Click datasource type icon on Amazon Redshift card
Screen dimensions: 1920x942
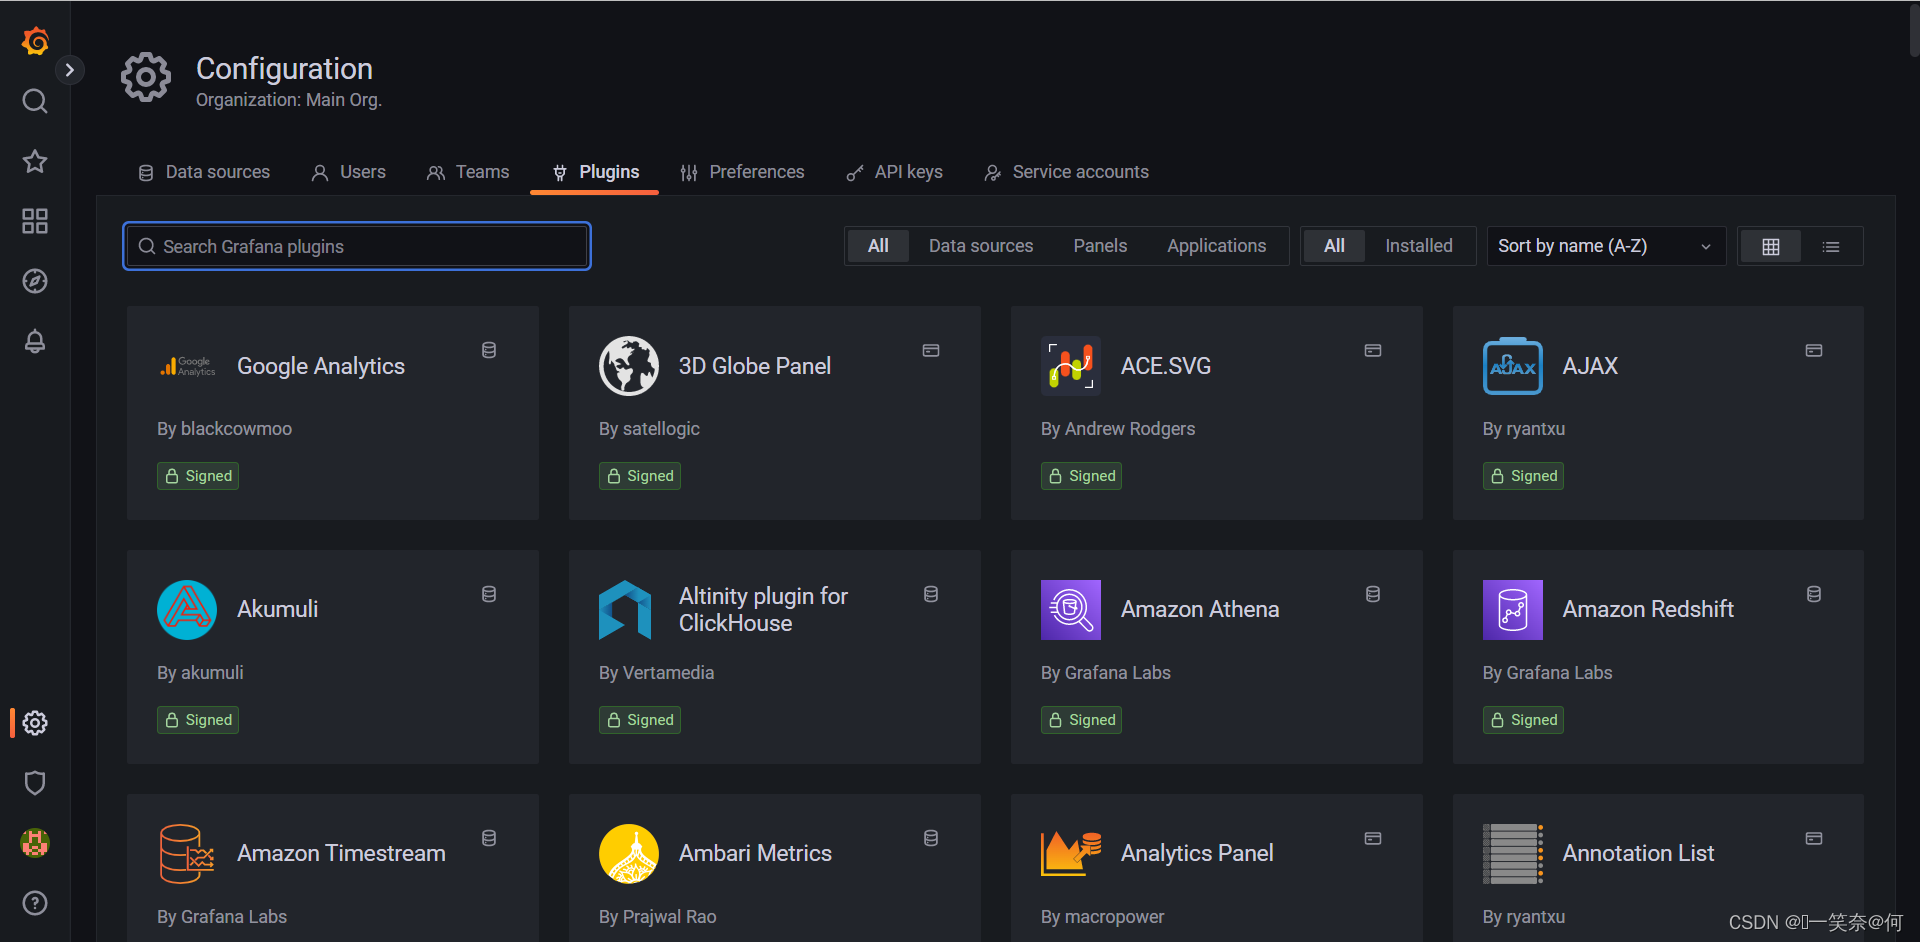pyautogui.click(x=1814, y=594)
